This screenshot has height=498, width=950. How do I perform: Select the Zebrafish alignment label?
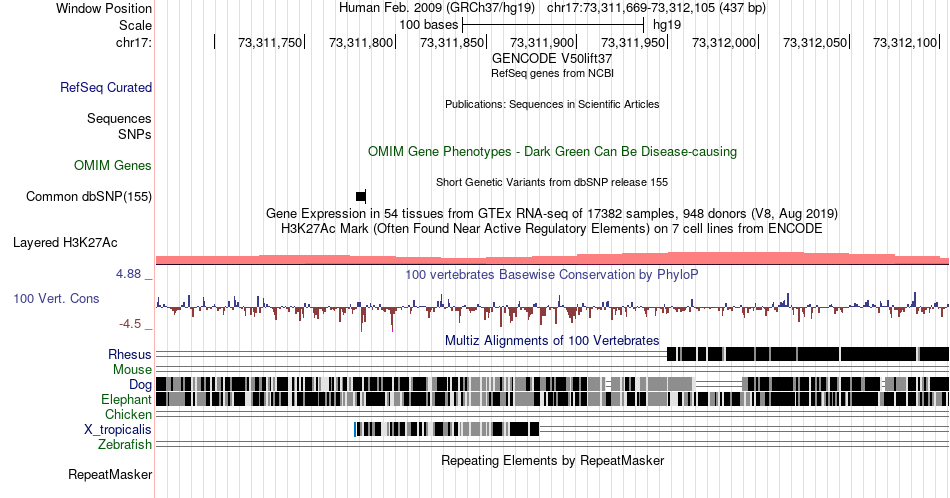point(125,444)
